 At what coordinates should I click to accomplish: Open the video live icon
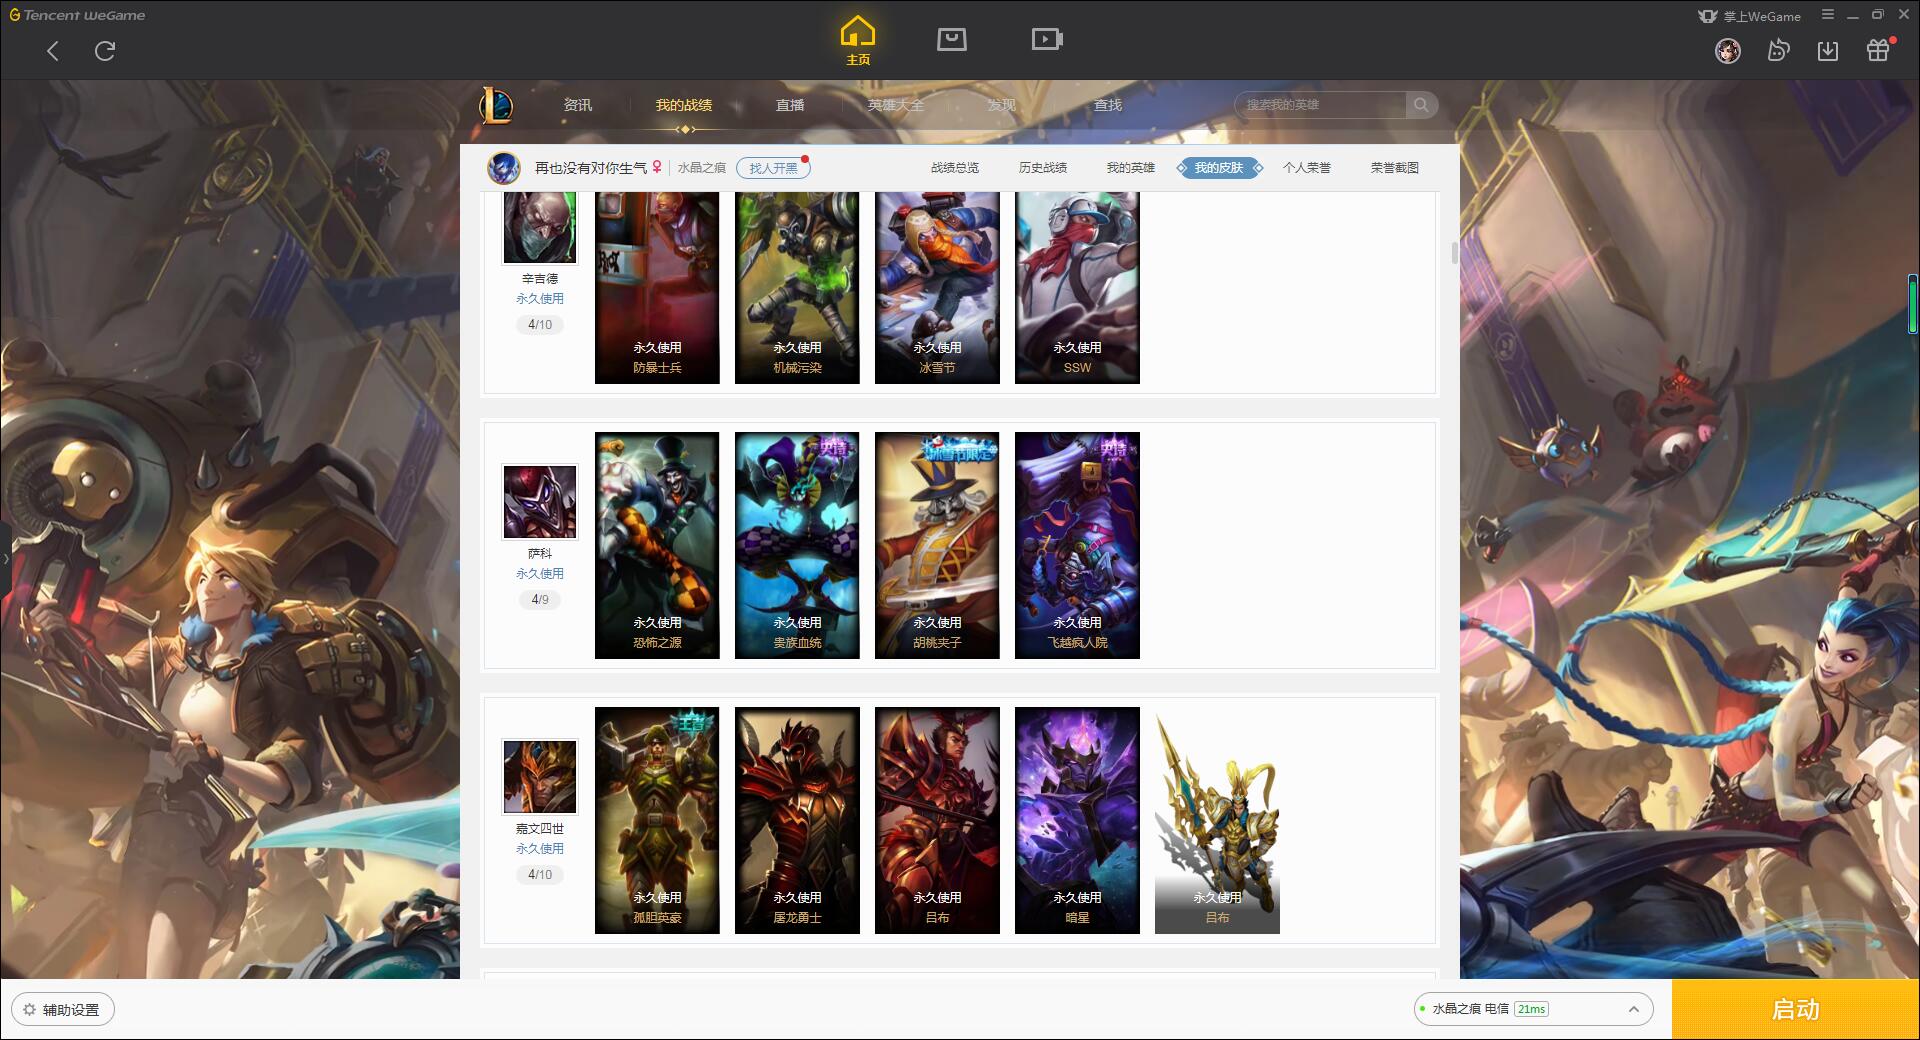(1047, 39)
